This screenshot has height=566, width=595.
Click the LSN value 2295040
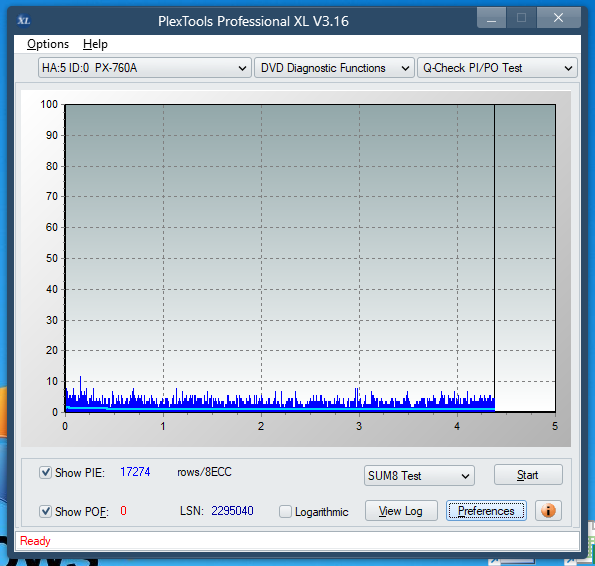click(x=232, y=511)
